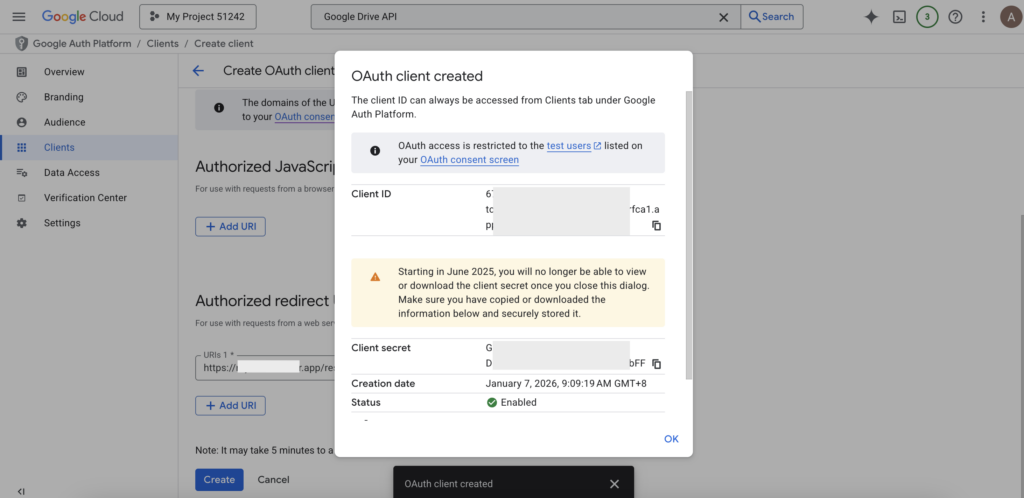Image resolution: width=1024 pixels, height=498 pixels.
Task: Open the Gemini AI assistant sparkle icon
Action: (x=871, y=17)
